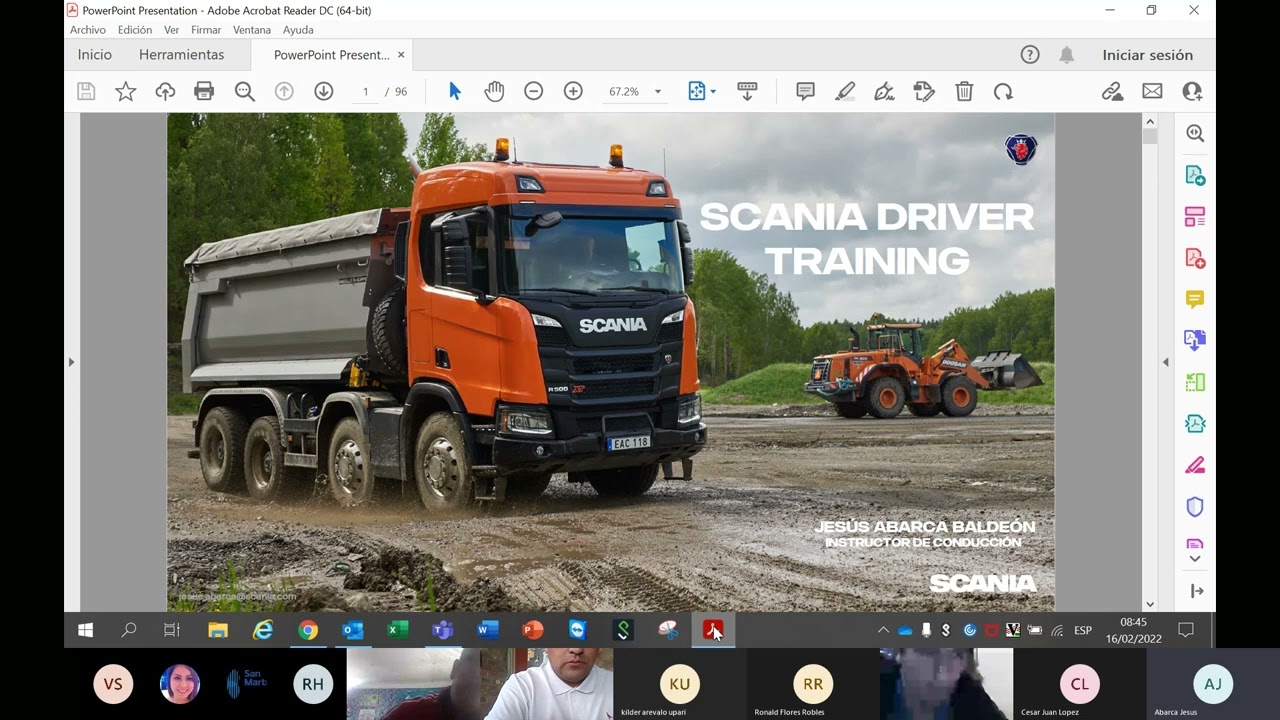Viewport: 1280px width, 720px height.
Task: Close the PowerPoint Present... tab
Action: tap(401, 55)
